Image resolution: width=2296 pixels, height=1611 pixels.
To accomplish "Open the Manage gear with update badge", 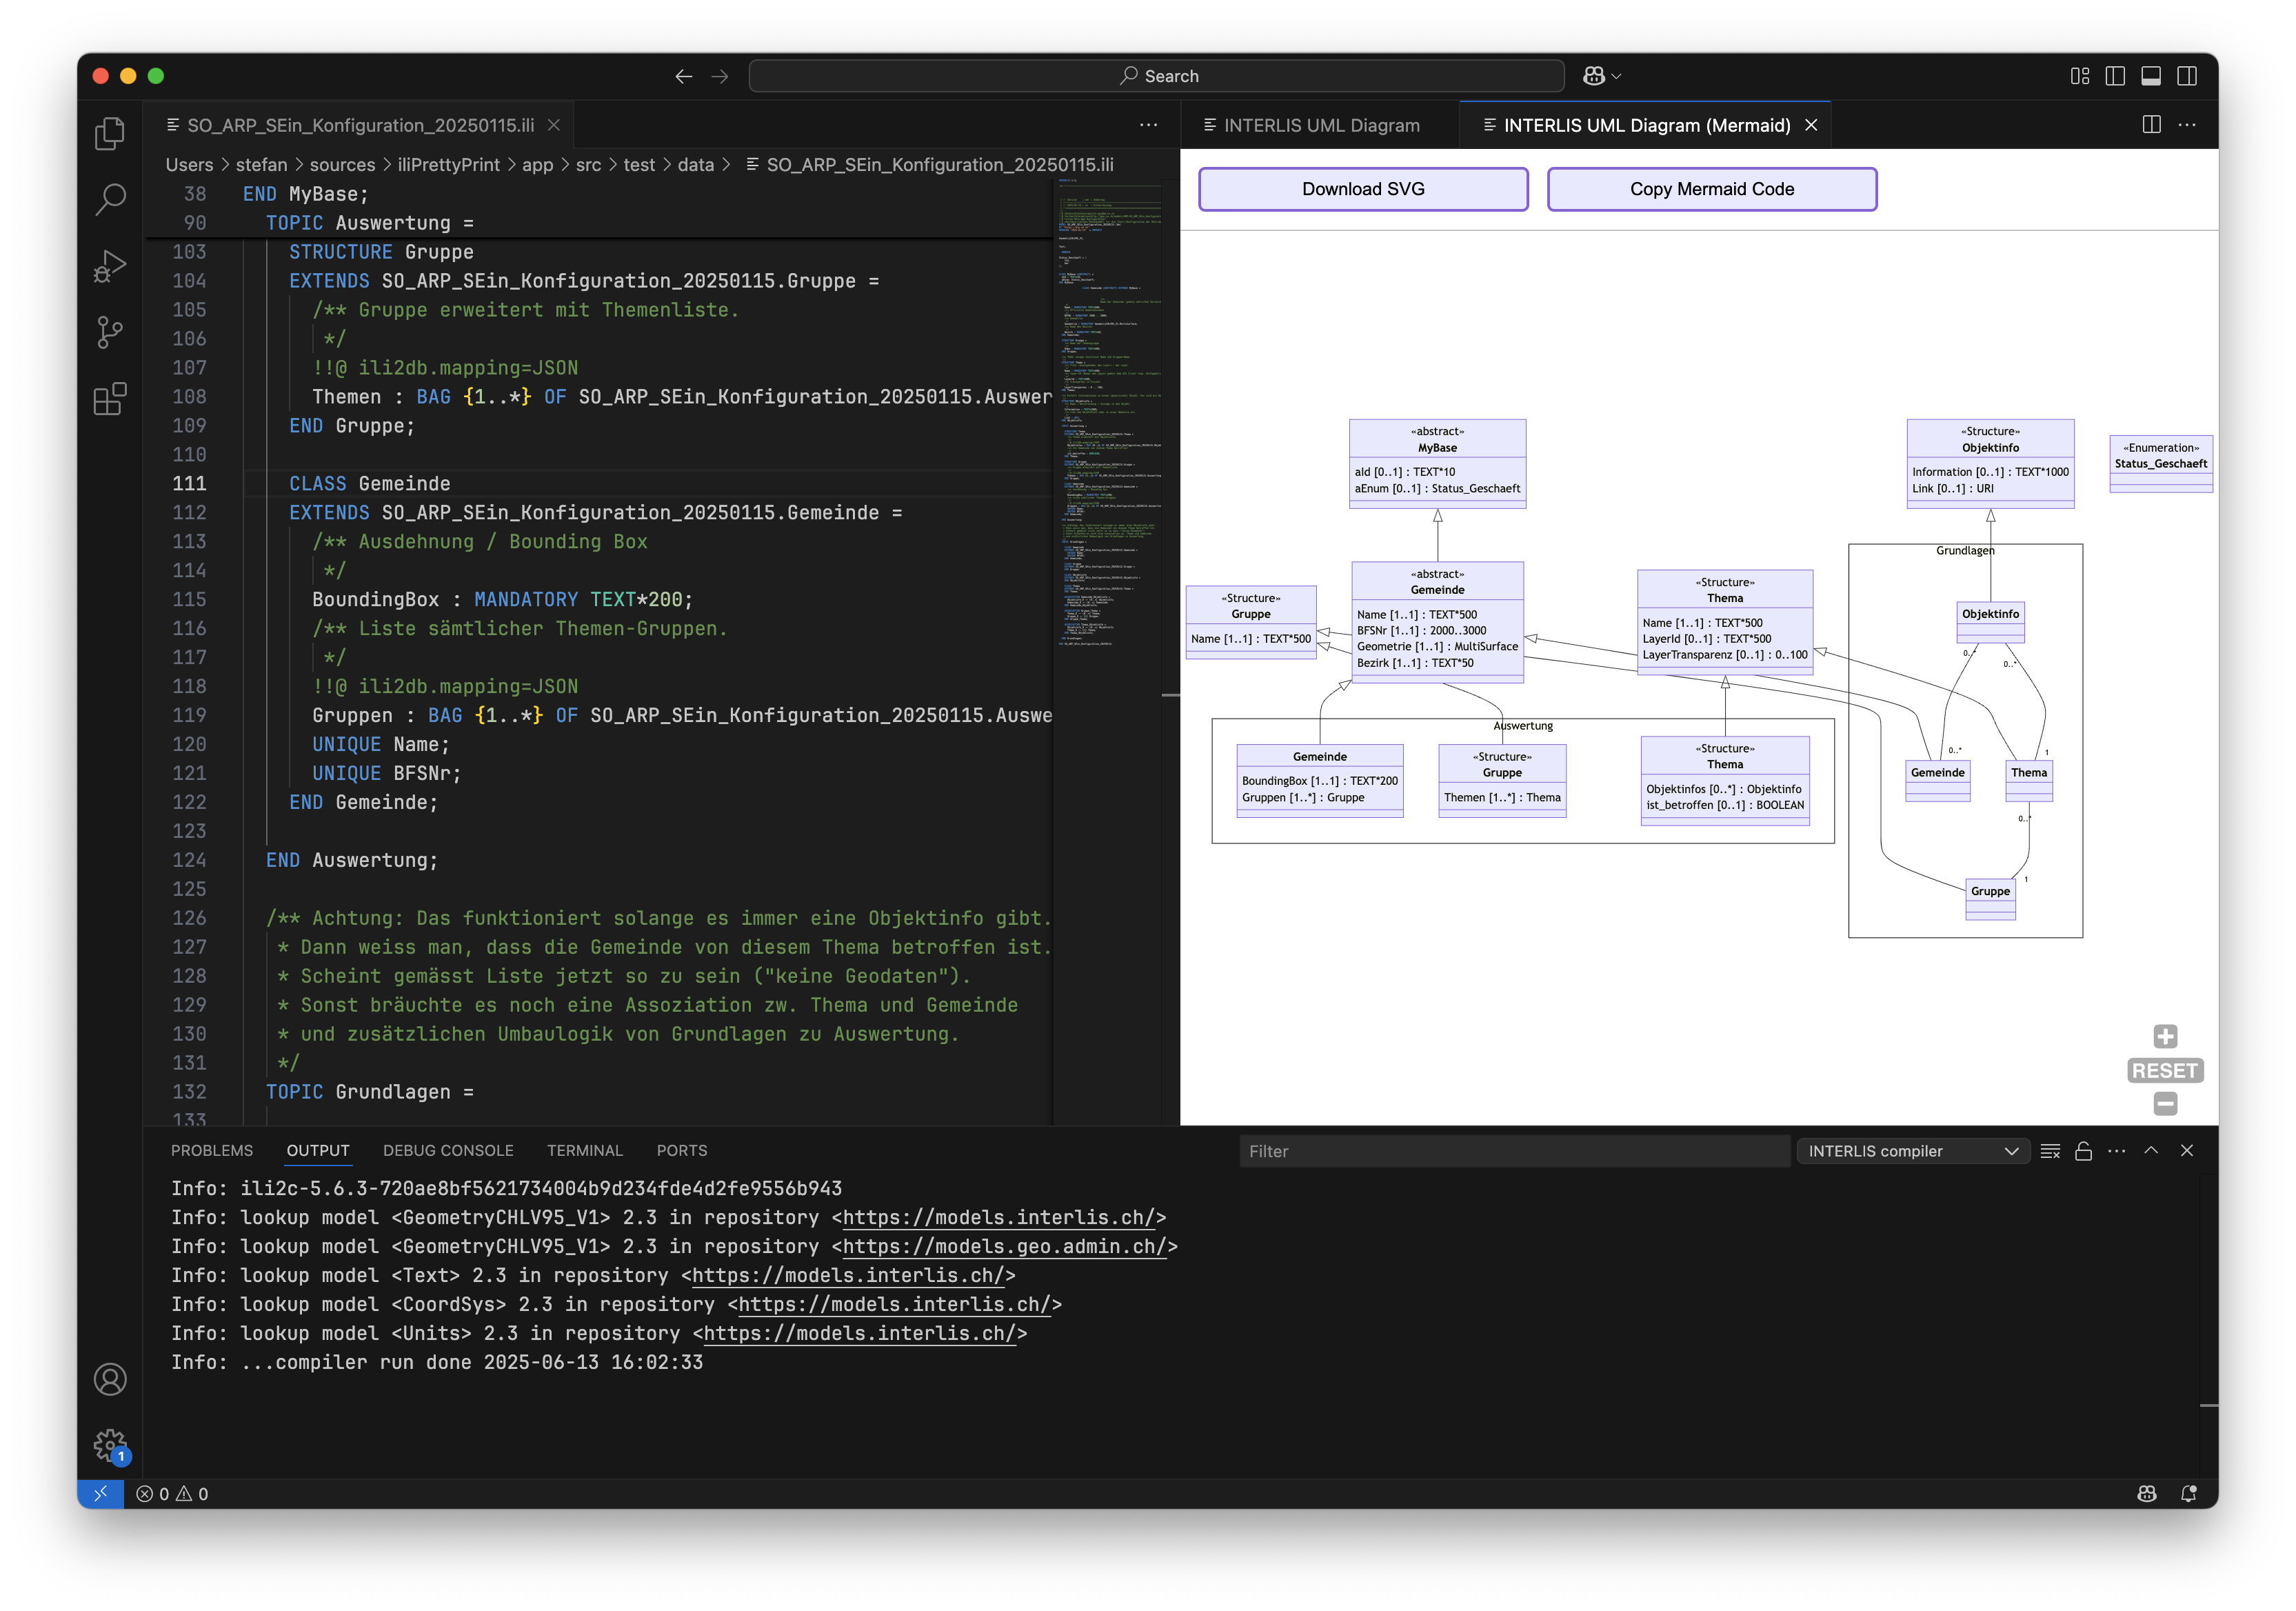I will pos(110,1446).
